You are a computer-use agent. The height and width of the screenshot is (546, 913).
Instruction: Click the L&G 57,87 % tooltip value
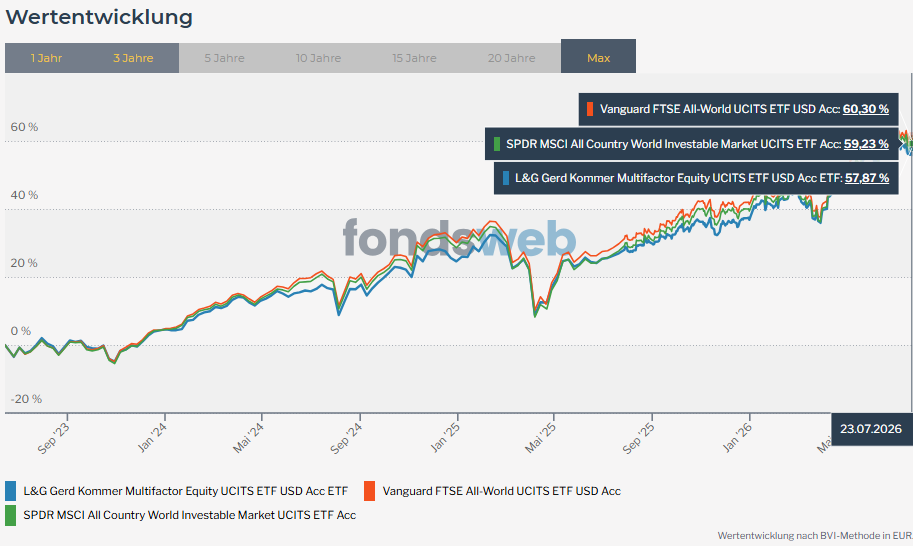click(x=866, y=178)
